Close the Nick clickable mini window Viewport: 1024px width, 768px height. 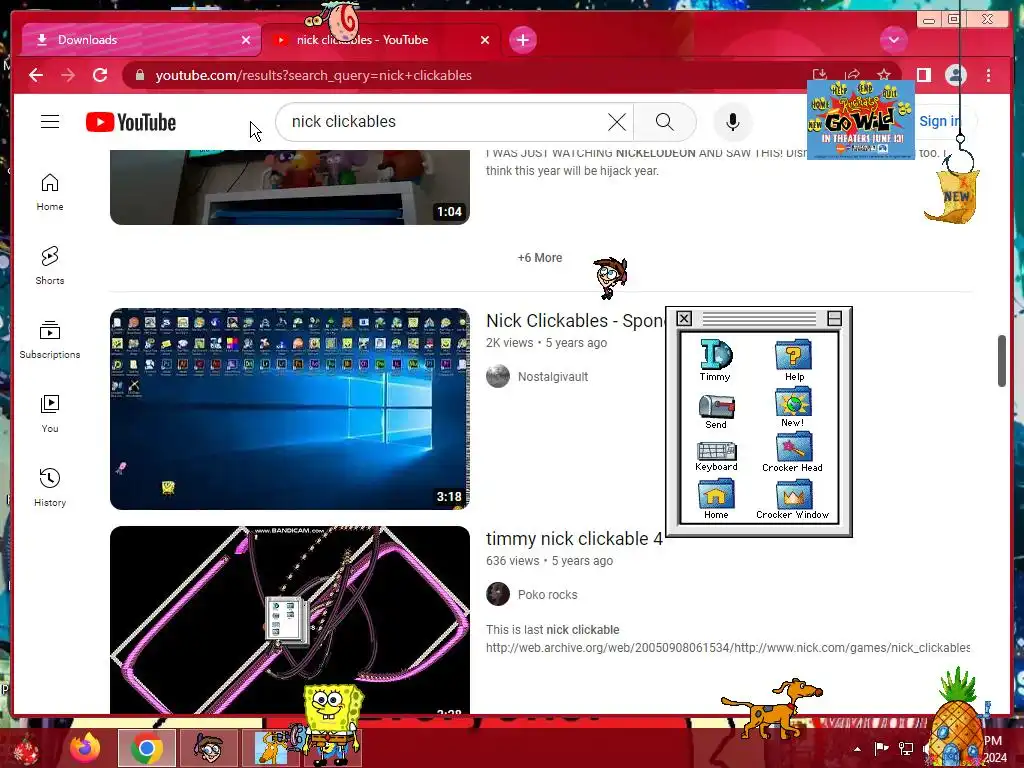pyautogui.click(x=684, y=318)
